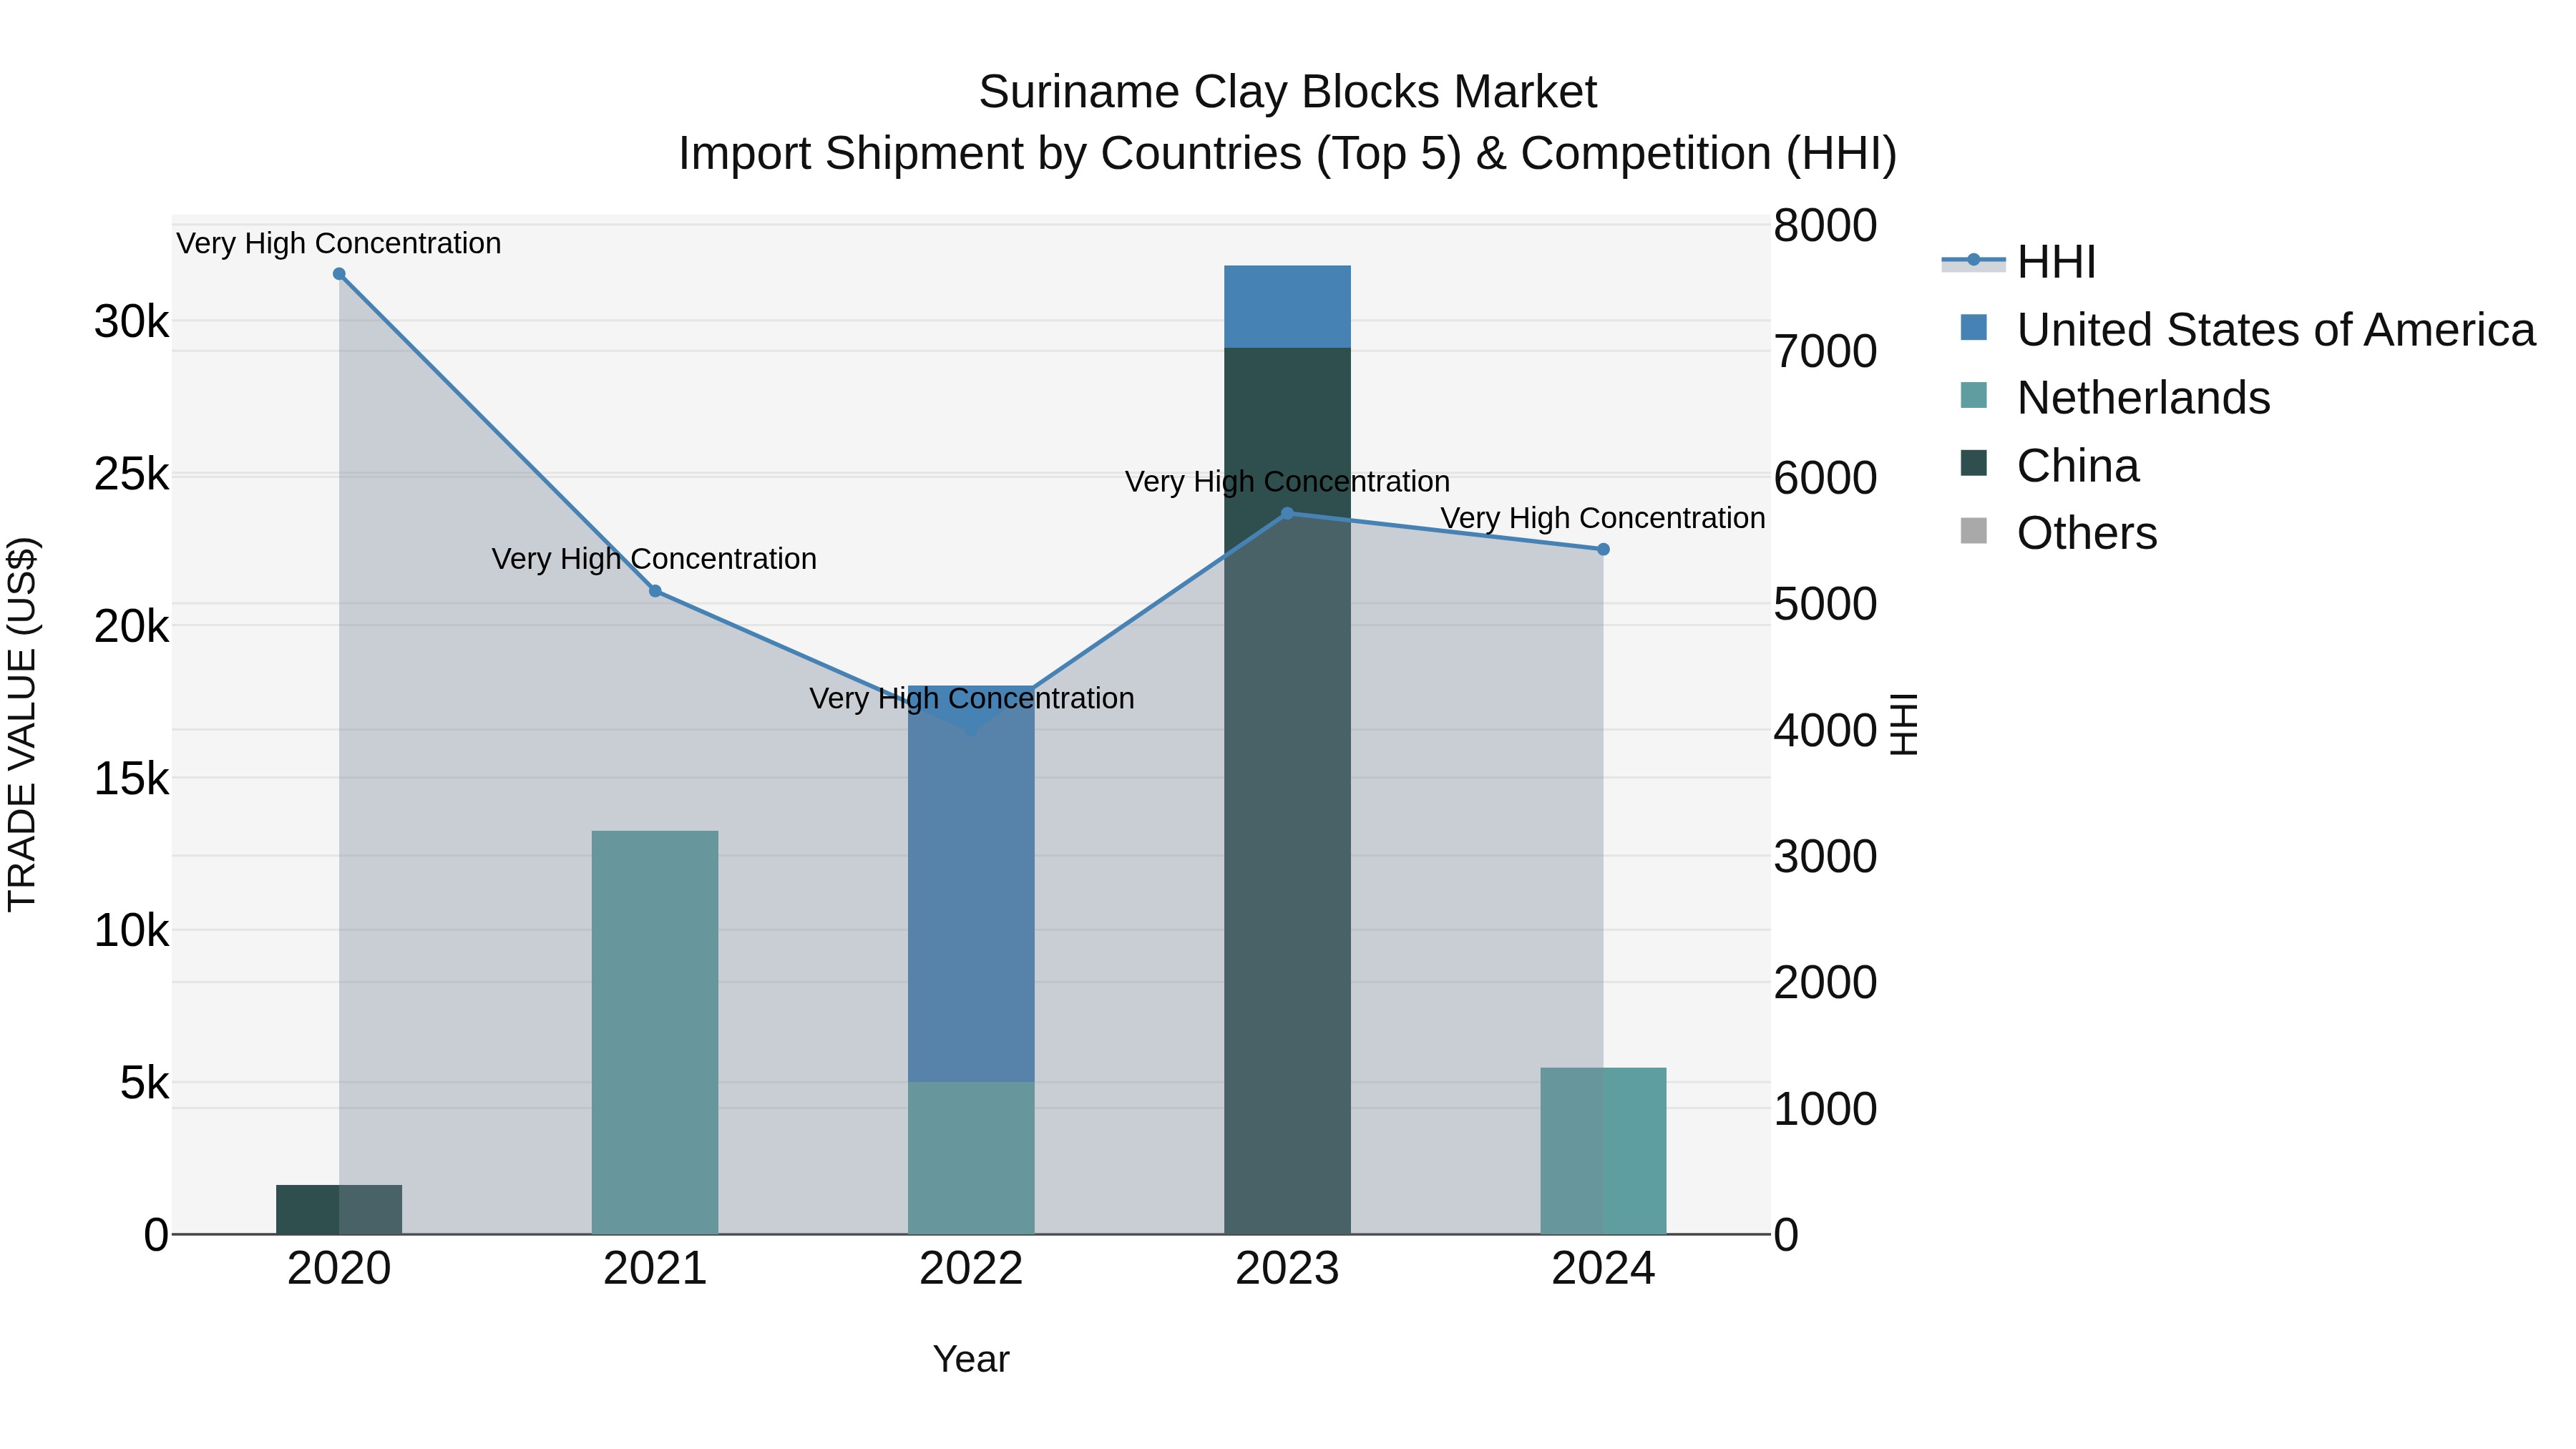Click the 2024 x-axis tick label
The image size is (2576, 1449).
coord(1603,1269)
